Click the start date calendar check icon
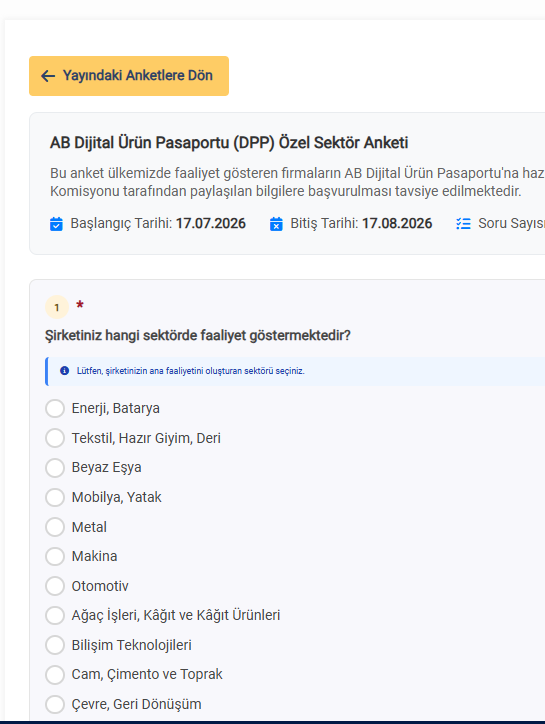The width and height of the screenshot is (545, 724). point(56,224)
